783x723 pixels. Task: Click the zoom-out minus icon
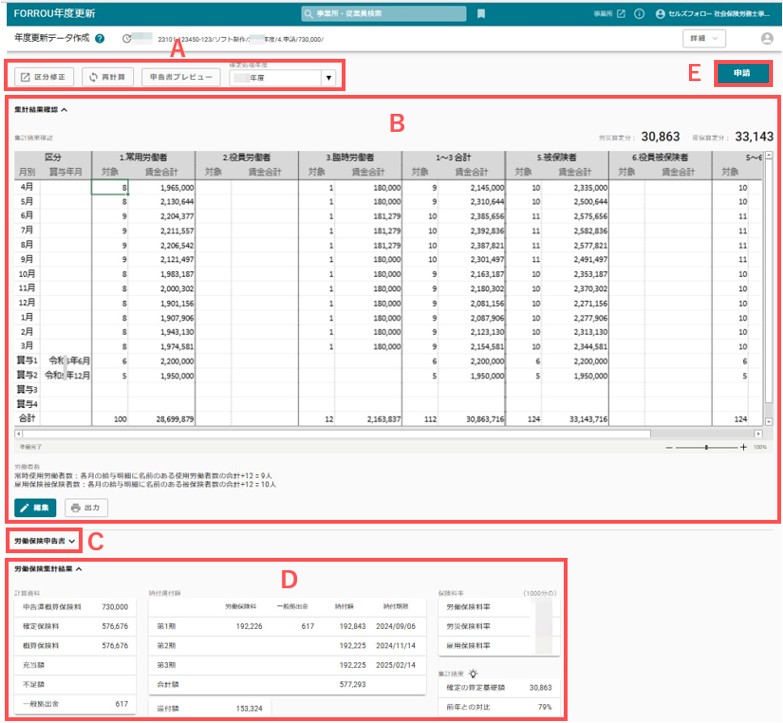coord(669,447)
